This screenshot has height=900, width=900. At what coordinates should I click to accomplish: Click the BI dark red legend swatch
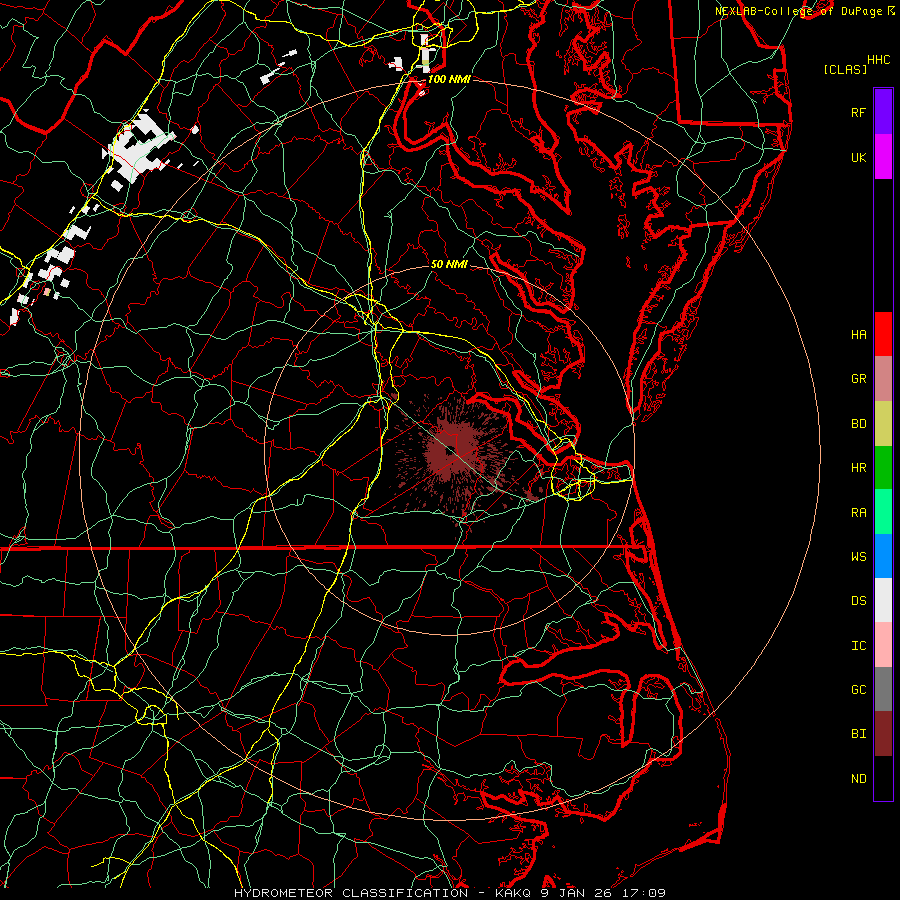pyautogui.click(x=883, y=734)
